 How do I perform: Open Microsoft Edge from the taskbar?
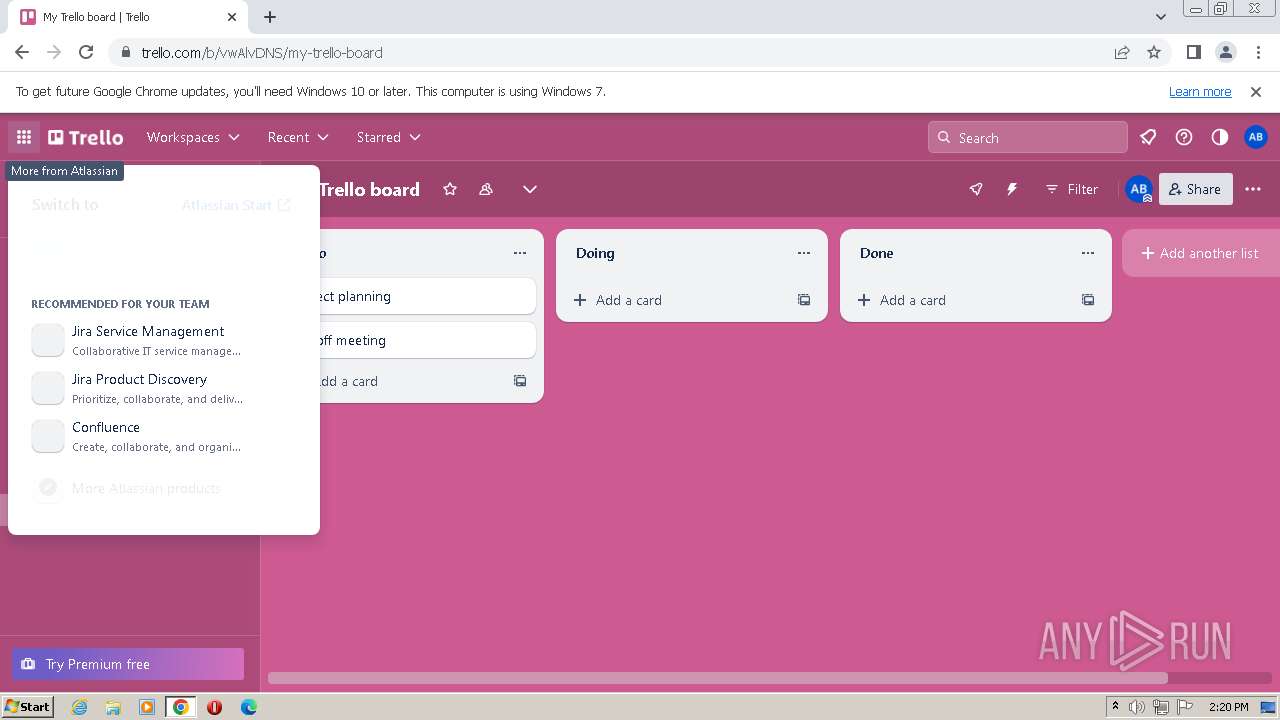coord(249,707)
